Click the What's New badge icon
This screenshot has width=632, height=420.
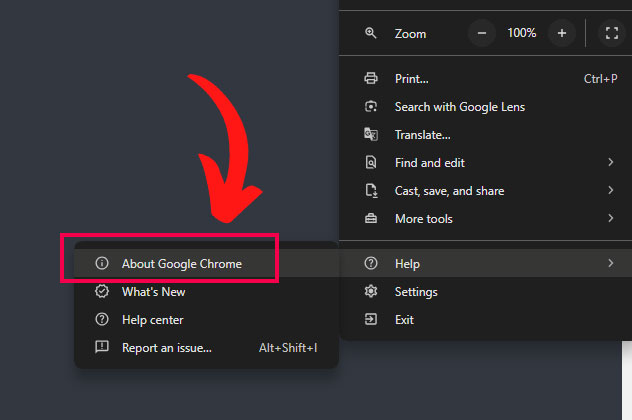click(102, 291)
